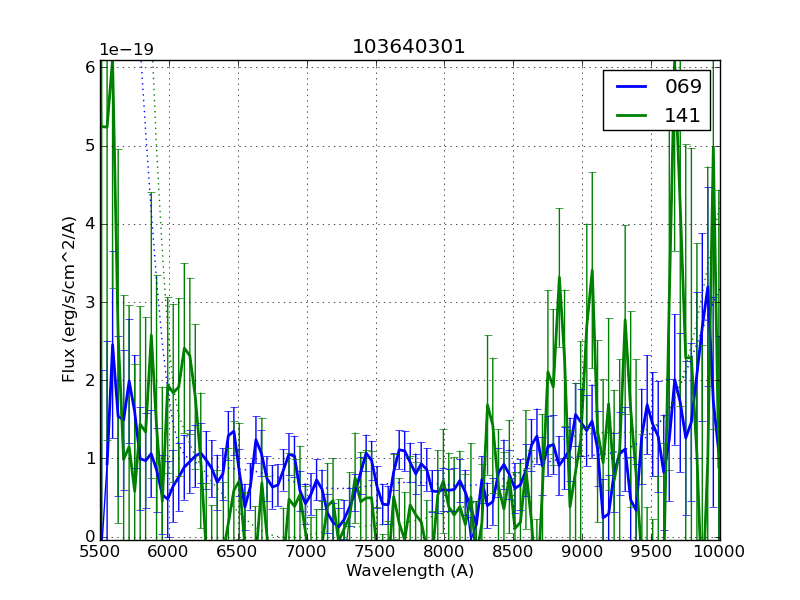The width and height of the screenshot is (800, 600).
Task: Click the 6000 x-axis tick label
Action: click(x=169, y=552)
